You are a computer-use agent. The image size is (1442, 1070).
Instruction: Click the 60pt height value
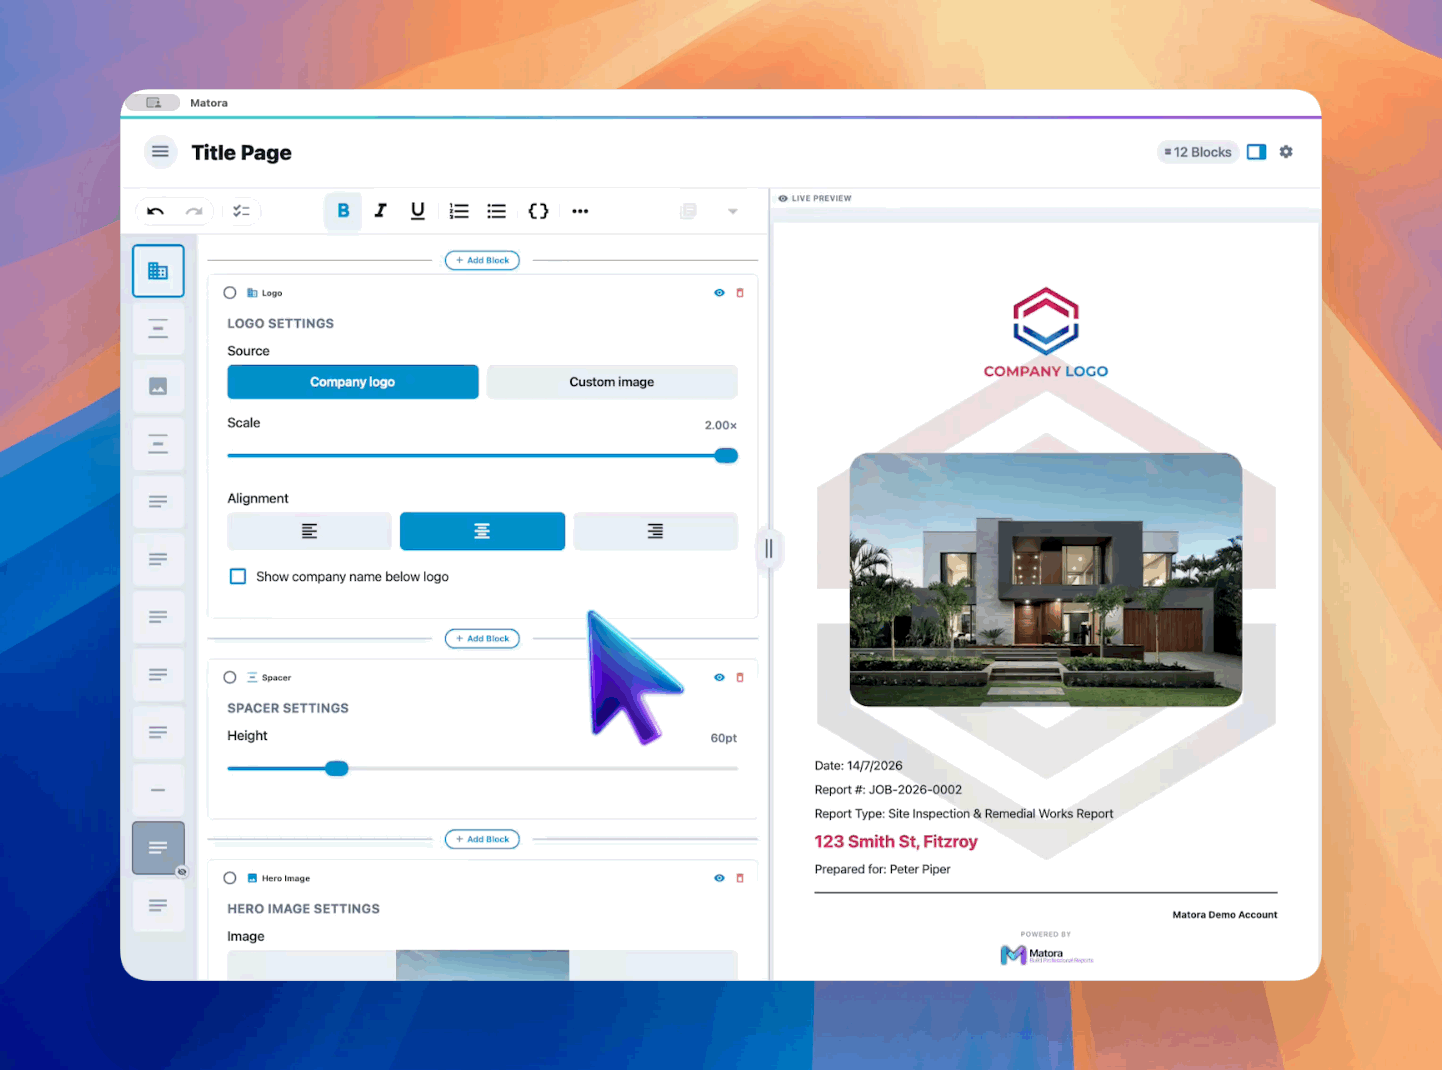click(x=724, y=738)
